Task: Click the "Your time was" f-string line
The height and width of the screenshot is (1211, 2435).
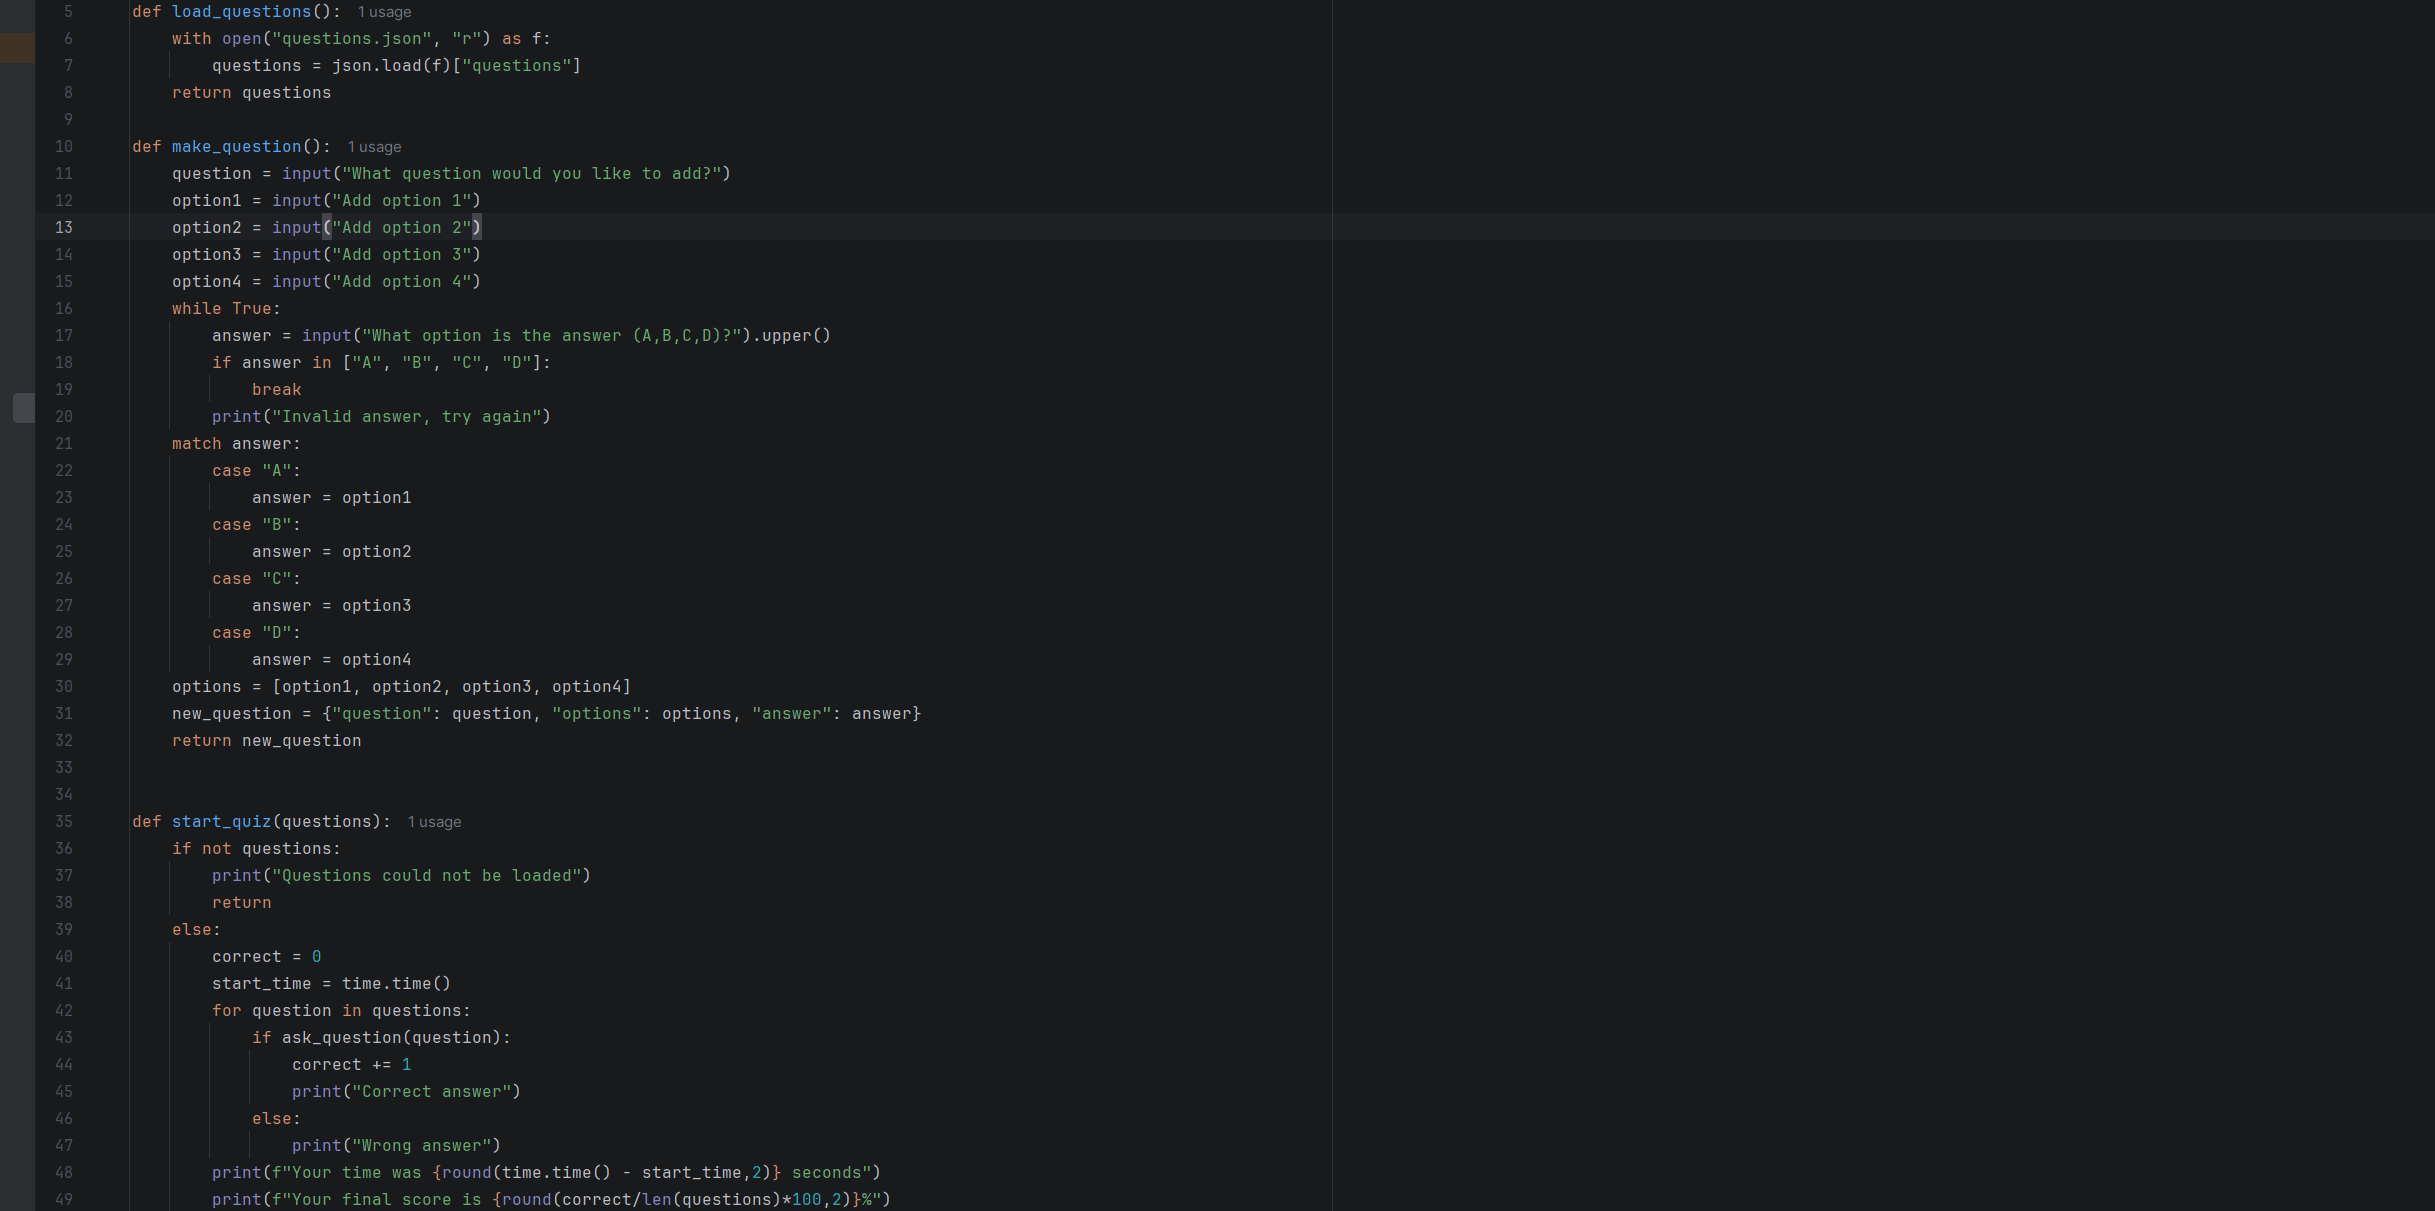Action: point(546,1173)
